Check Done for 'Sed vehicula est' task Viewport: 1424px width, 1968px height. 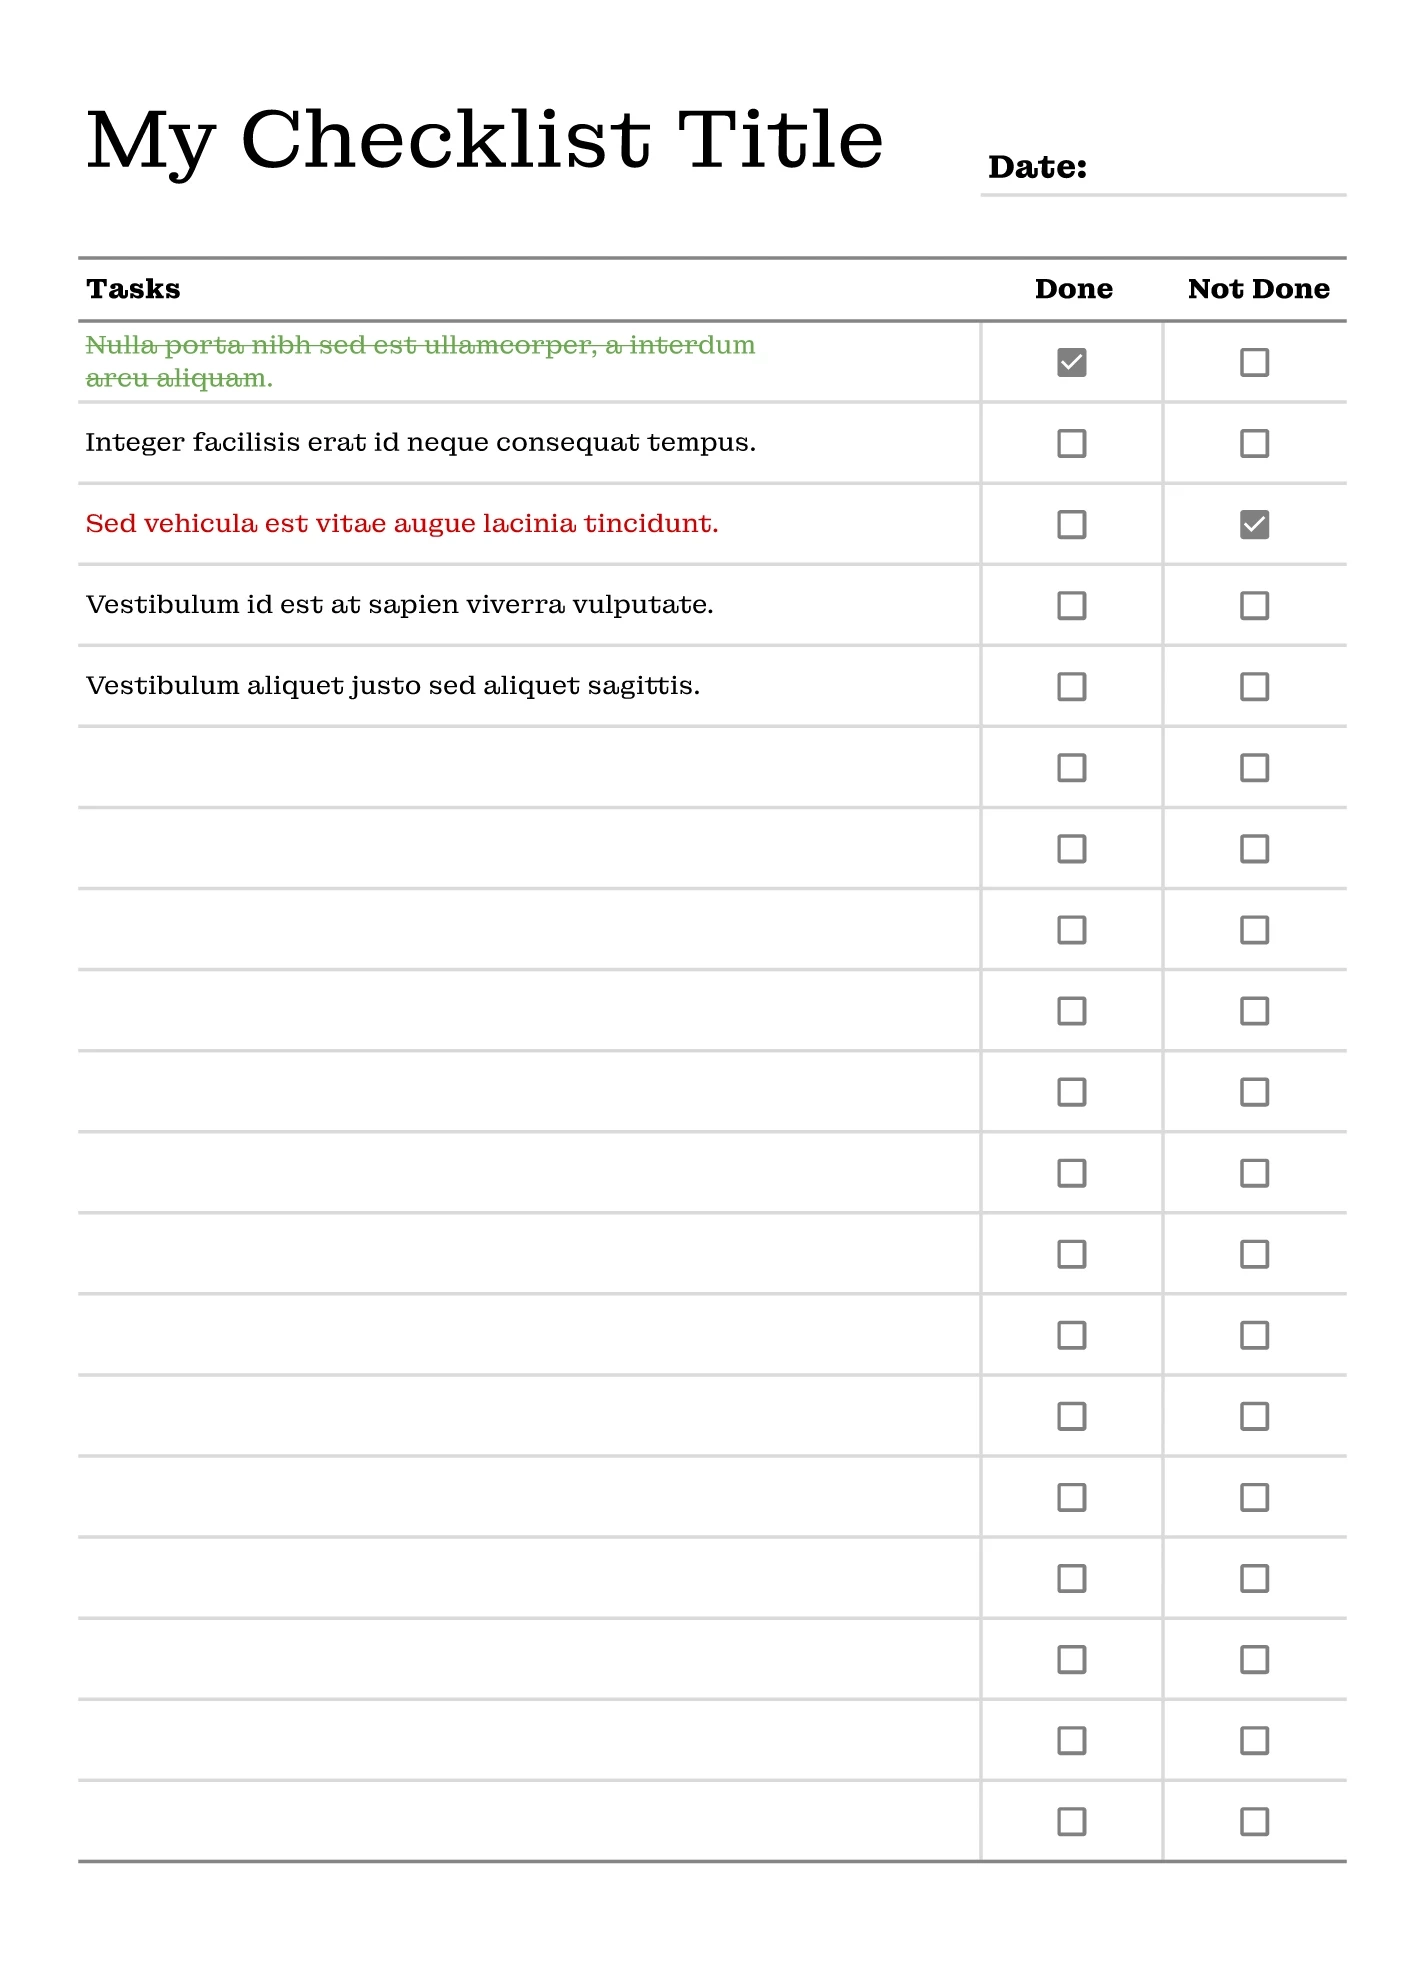1071,524
